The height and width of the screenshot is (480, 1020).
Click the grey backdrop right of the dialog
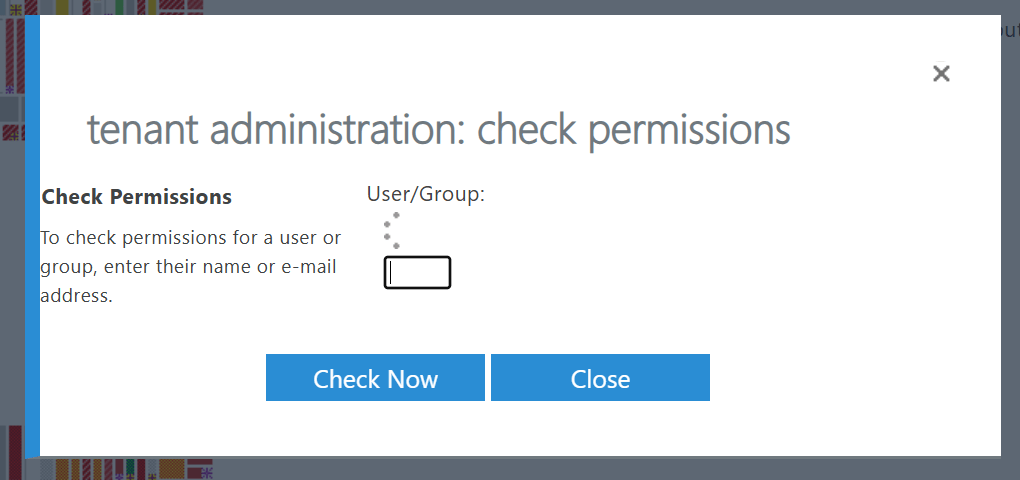coord(1010,250)
